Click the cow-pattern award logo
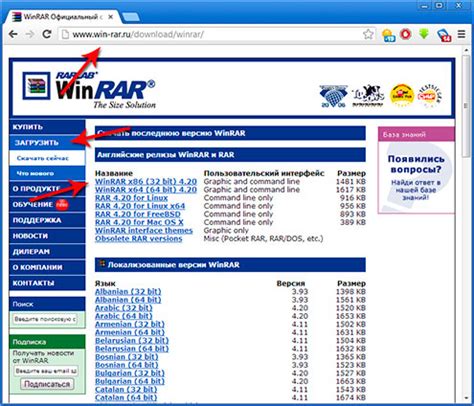Image resolution: width=474 pixels, height=406 pixels. point(368,95)
